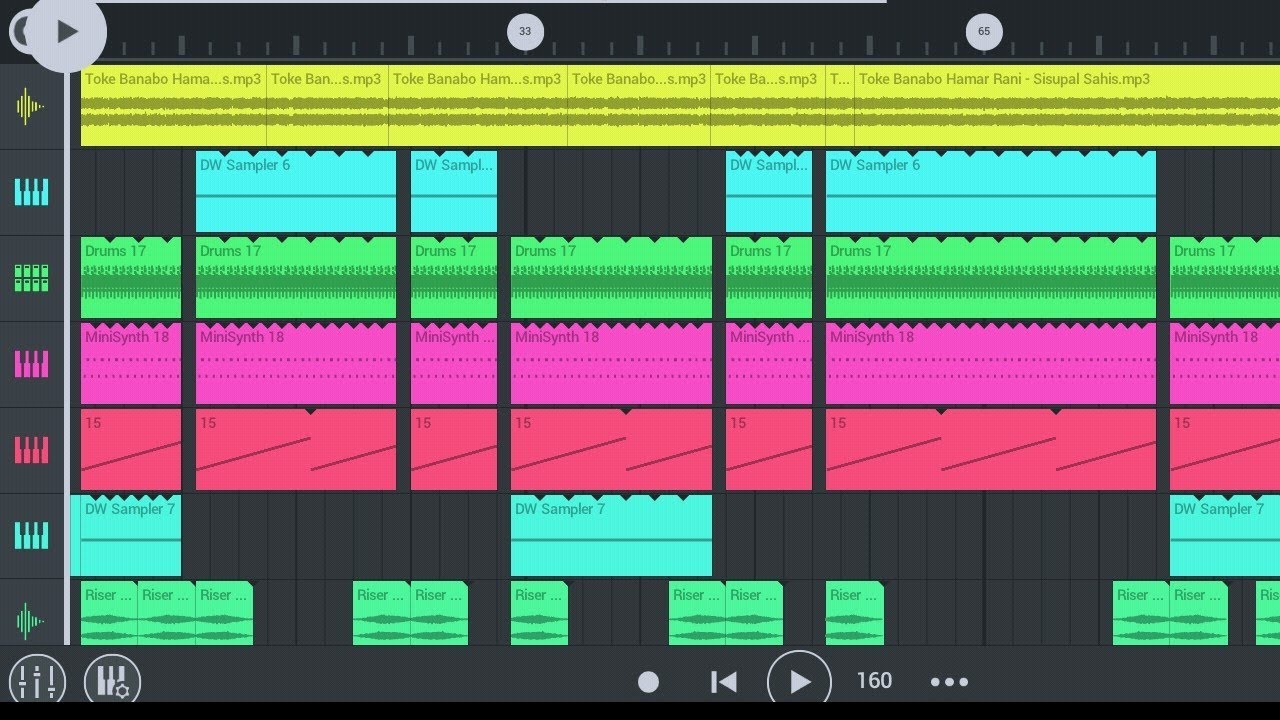Viewport: 1280px width, 720px height.
Task: Select the Toke Banabo...s.mp3 fourth audio clip
Action: pos(639,107)
